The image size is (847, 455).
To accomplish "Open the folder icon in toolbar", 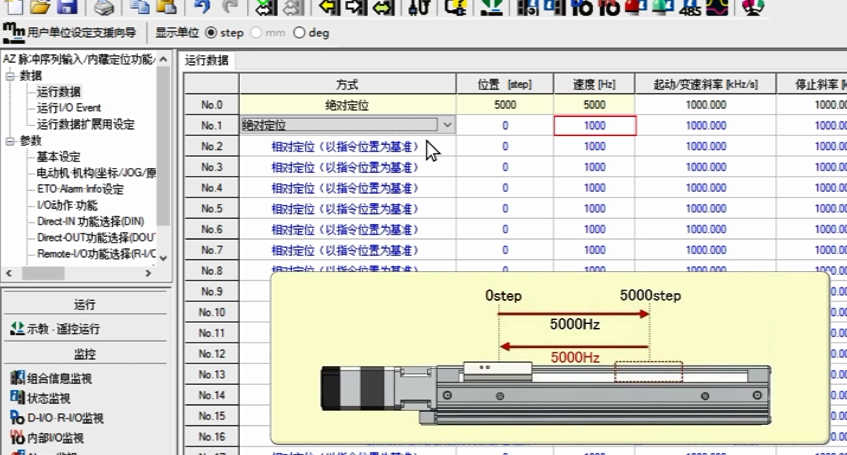I will (42, 7).
